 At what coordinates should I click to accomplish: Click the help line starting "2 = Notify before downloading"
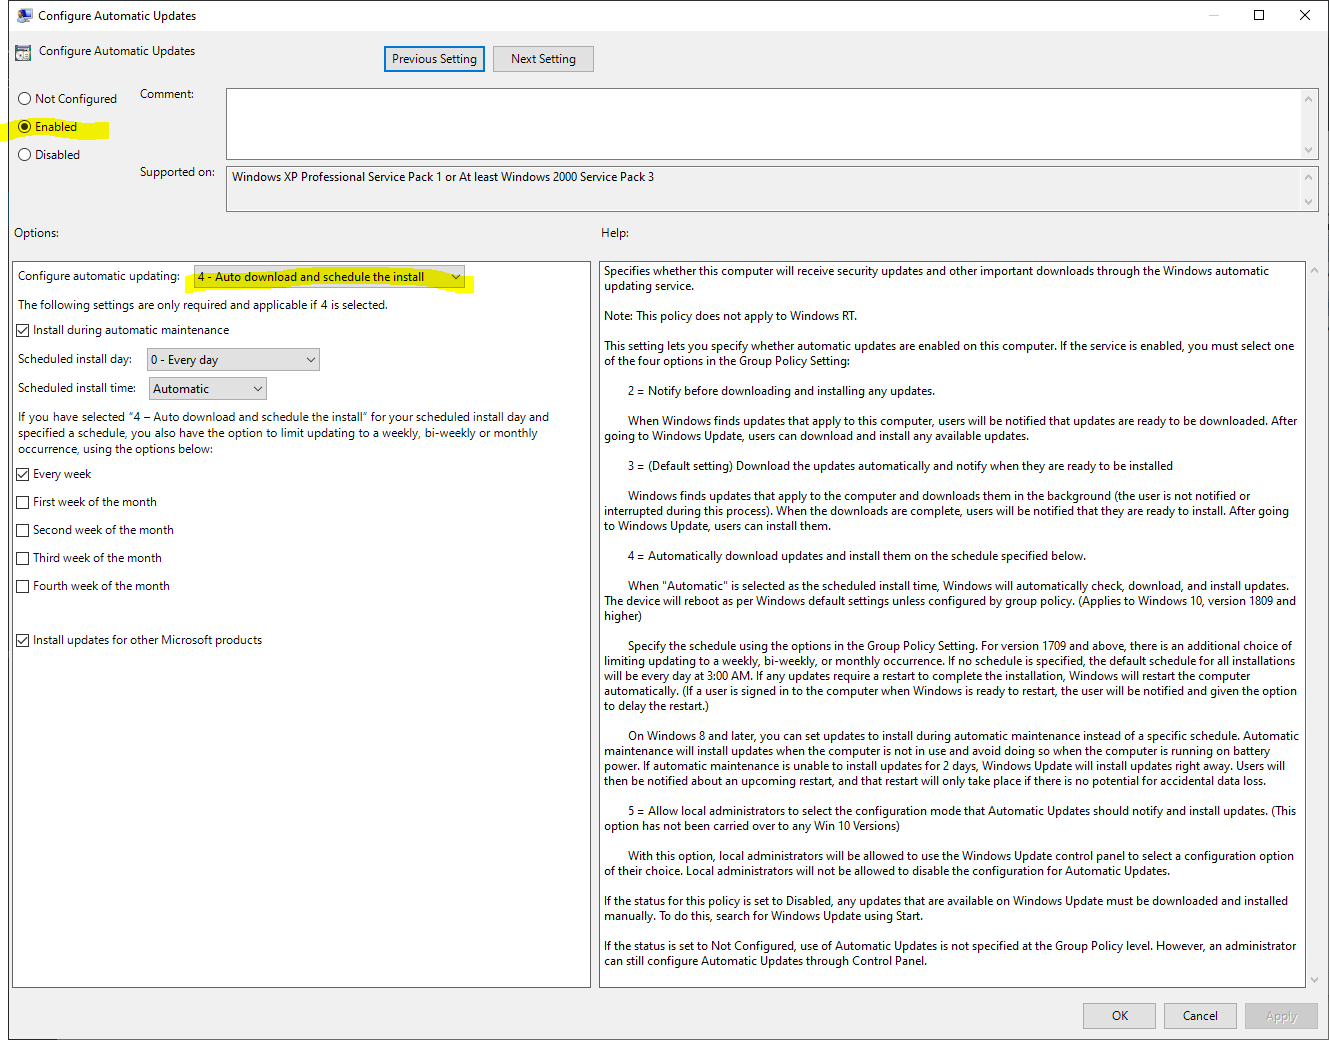781,391
